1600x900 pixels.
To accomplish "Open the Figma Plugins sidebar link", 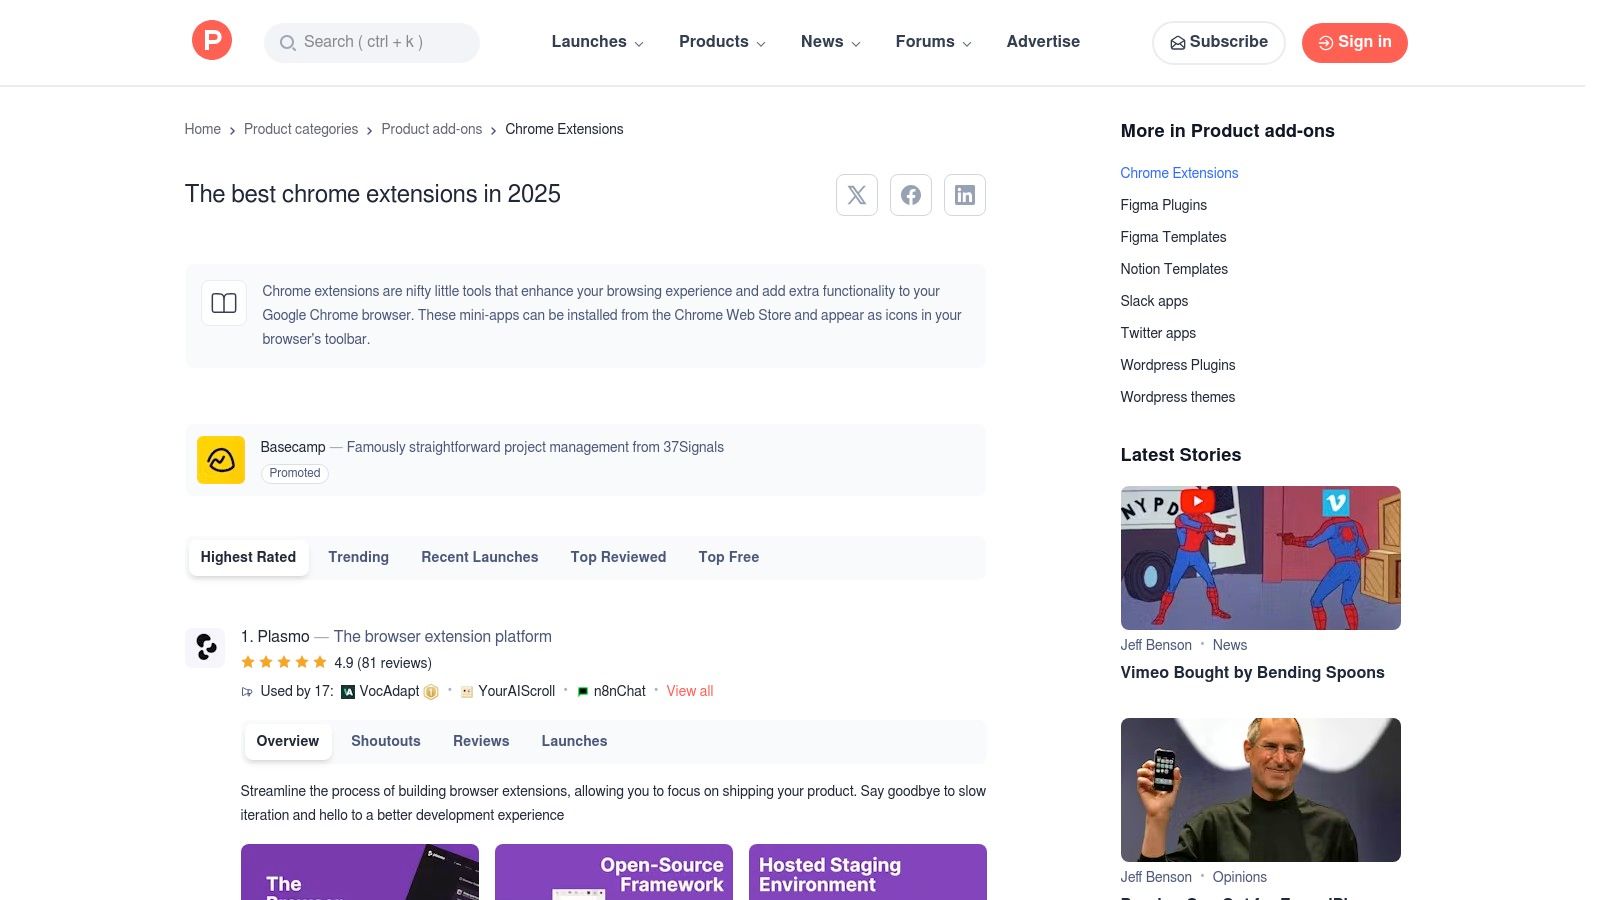I will (x=1163, y=205).
